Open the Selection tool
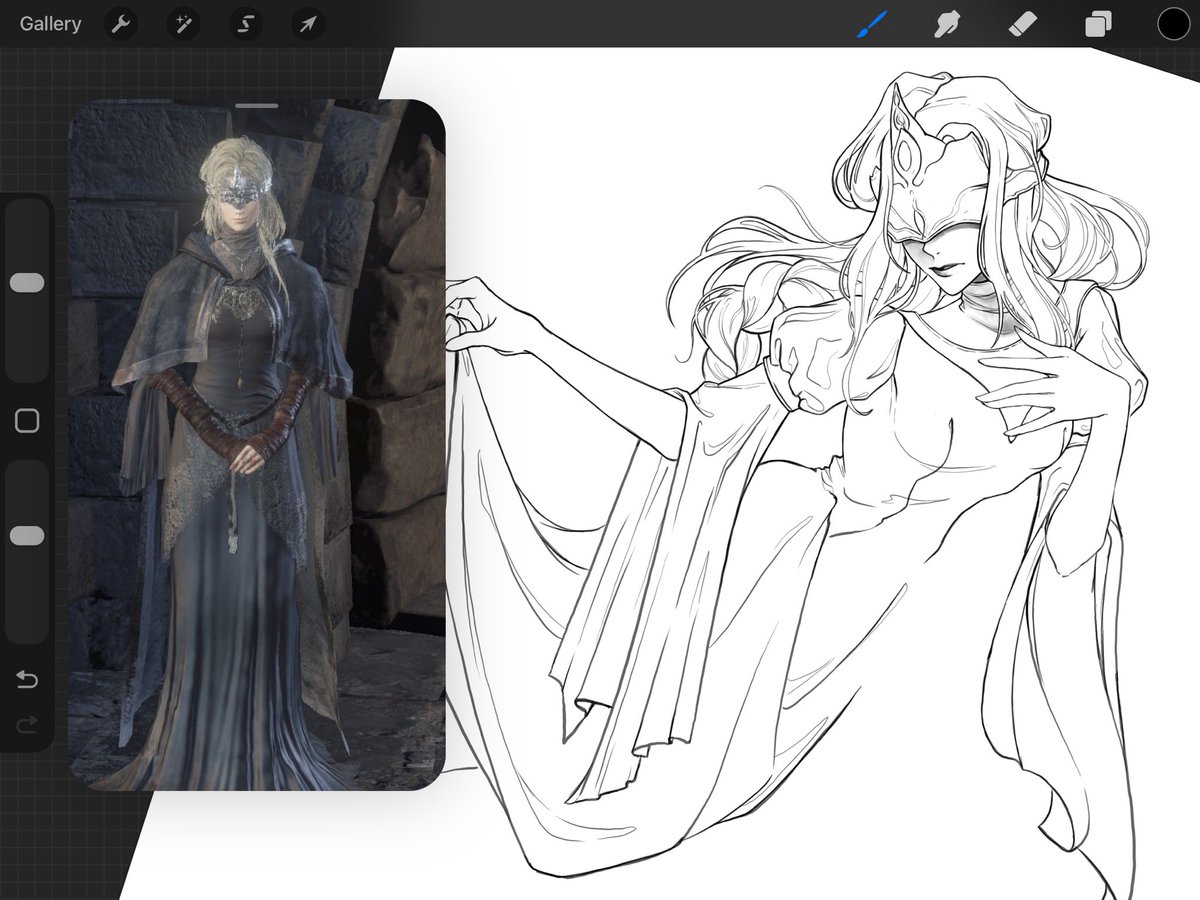1200x900 pixels. click(245, 24)
